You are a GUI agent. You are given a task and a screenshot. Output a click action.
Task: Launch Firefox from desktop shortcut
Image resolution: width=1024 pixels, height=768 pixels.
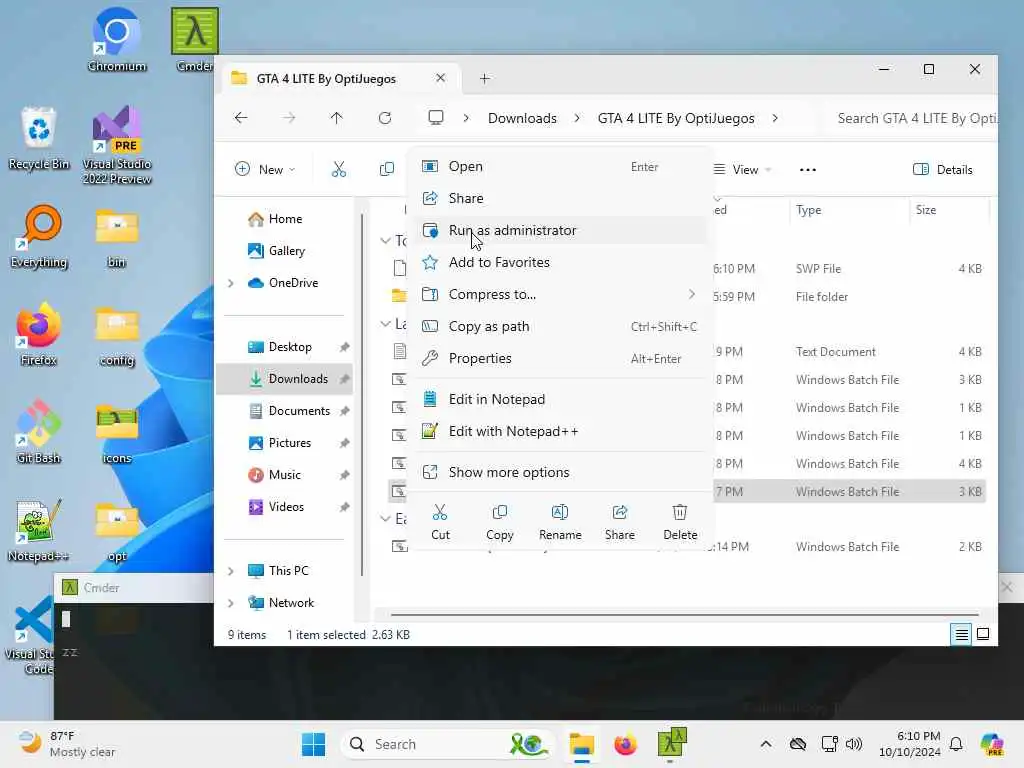[x=39, y=334]
